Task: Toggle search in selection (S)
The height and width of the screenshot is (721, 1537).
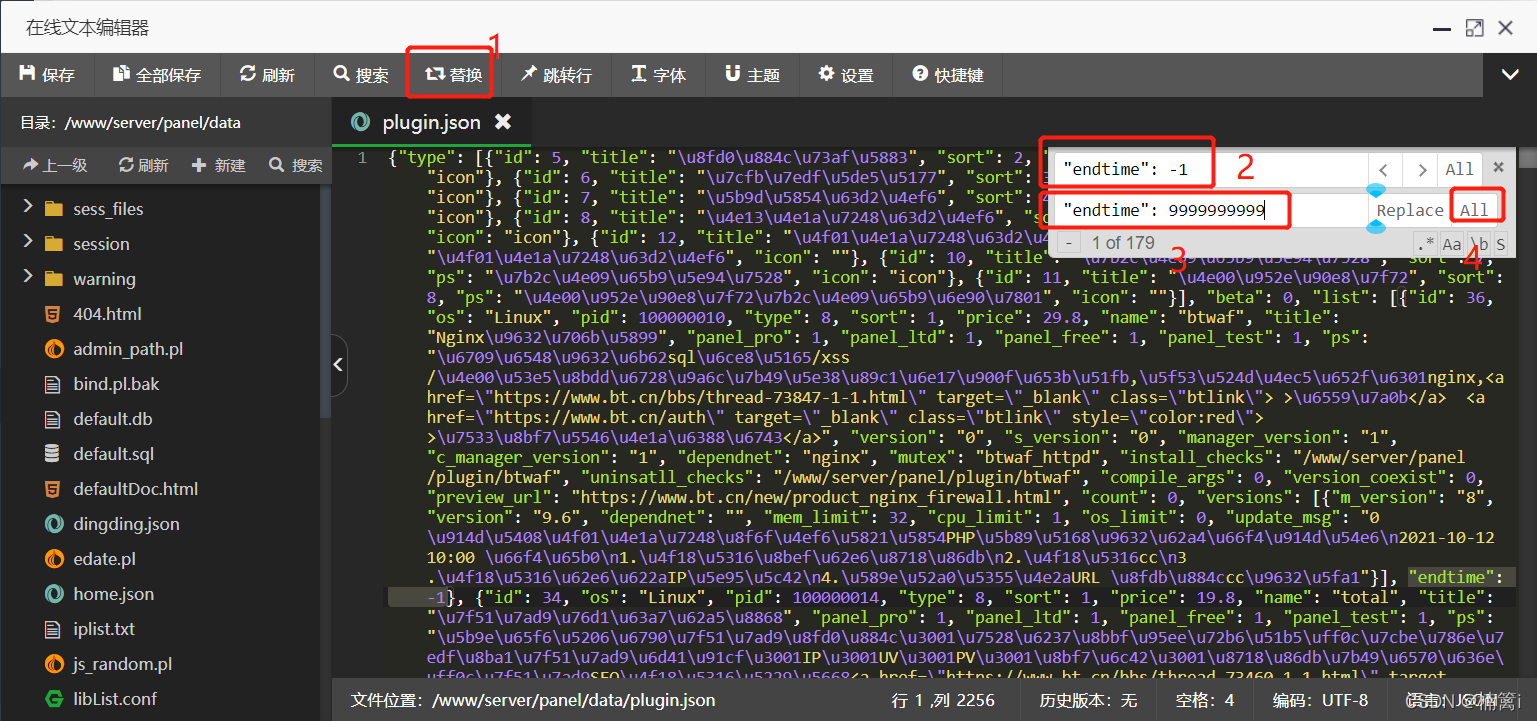Action: (x=1501, y=244)
